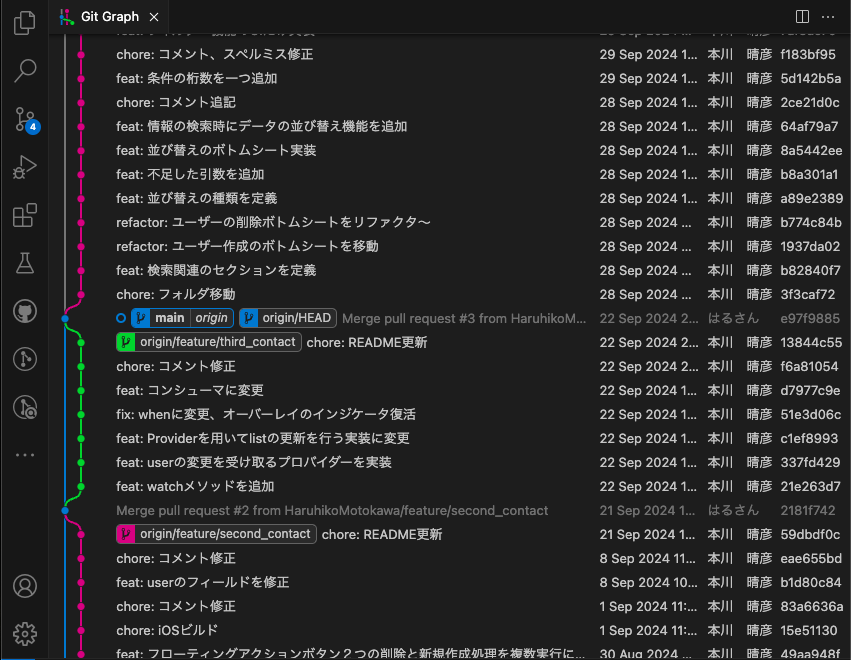Open the Run and Debug view
The height and width of the screenshot is (660, 851).
24,167
